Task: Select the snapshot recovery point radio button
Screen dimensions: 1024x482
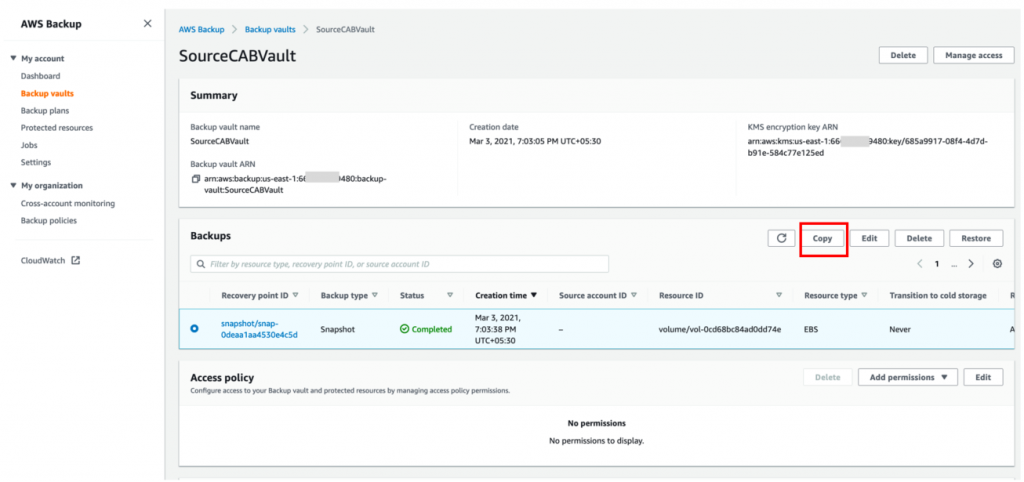Action: click(194, 329)
